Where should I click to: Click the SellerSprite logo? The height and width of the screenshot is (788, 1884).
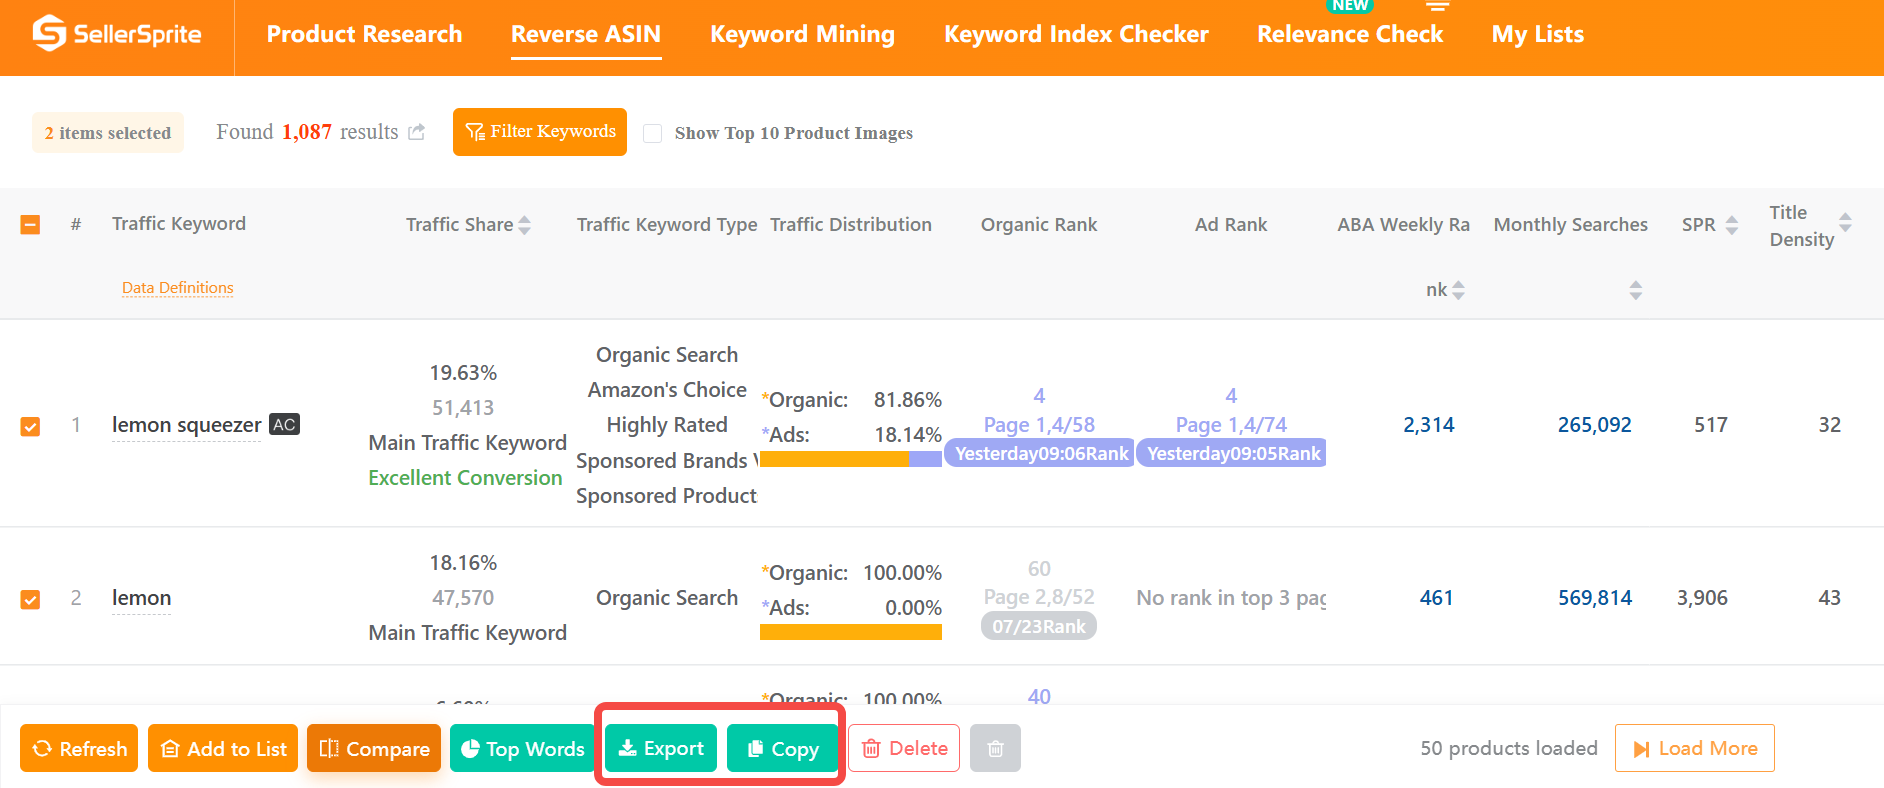click(117, 34)
